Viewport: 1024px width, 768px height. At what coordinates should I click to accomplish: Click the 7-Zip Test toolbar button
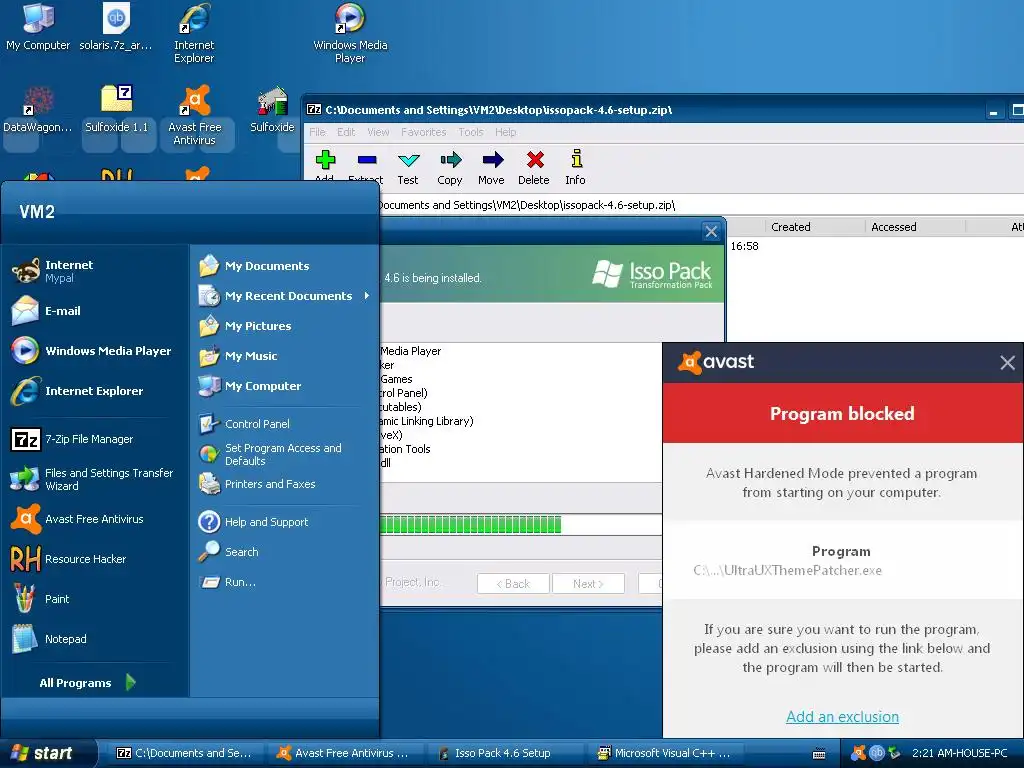408,168
